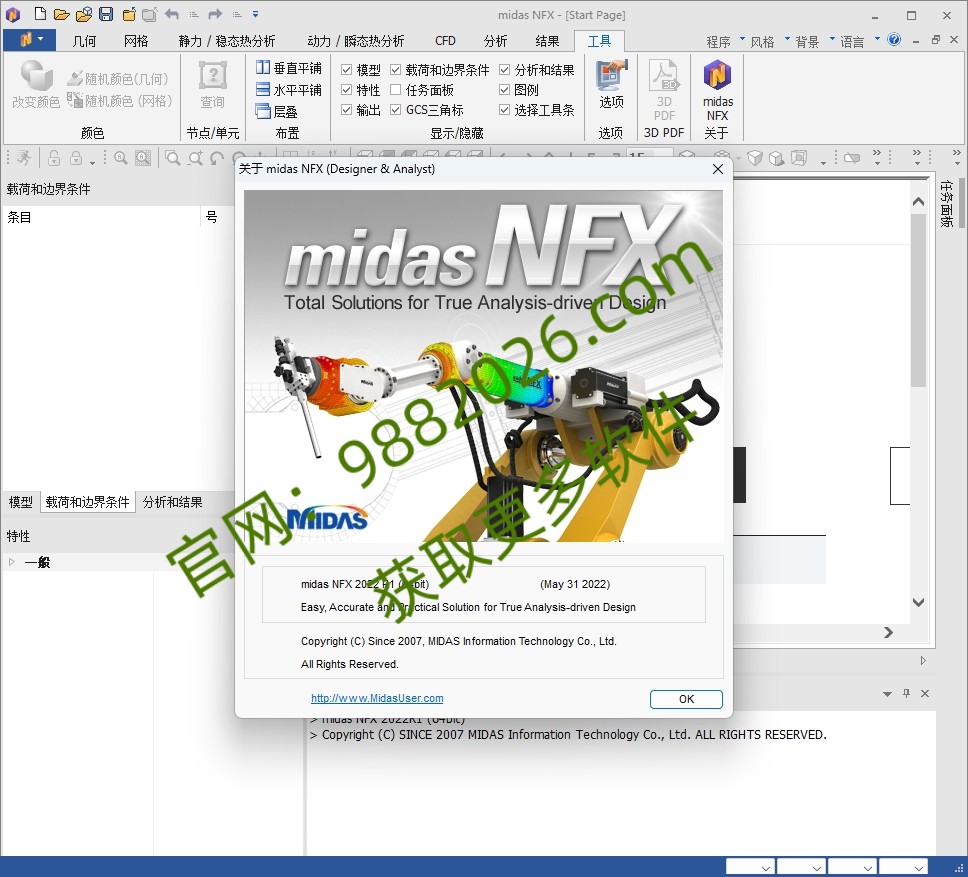
Task: Click the undo arrow
Action: click(x=172, y=14)
